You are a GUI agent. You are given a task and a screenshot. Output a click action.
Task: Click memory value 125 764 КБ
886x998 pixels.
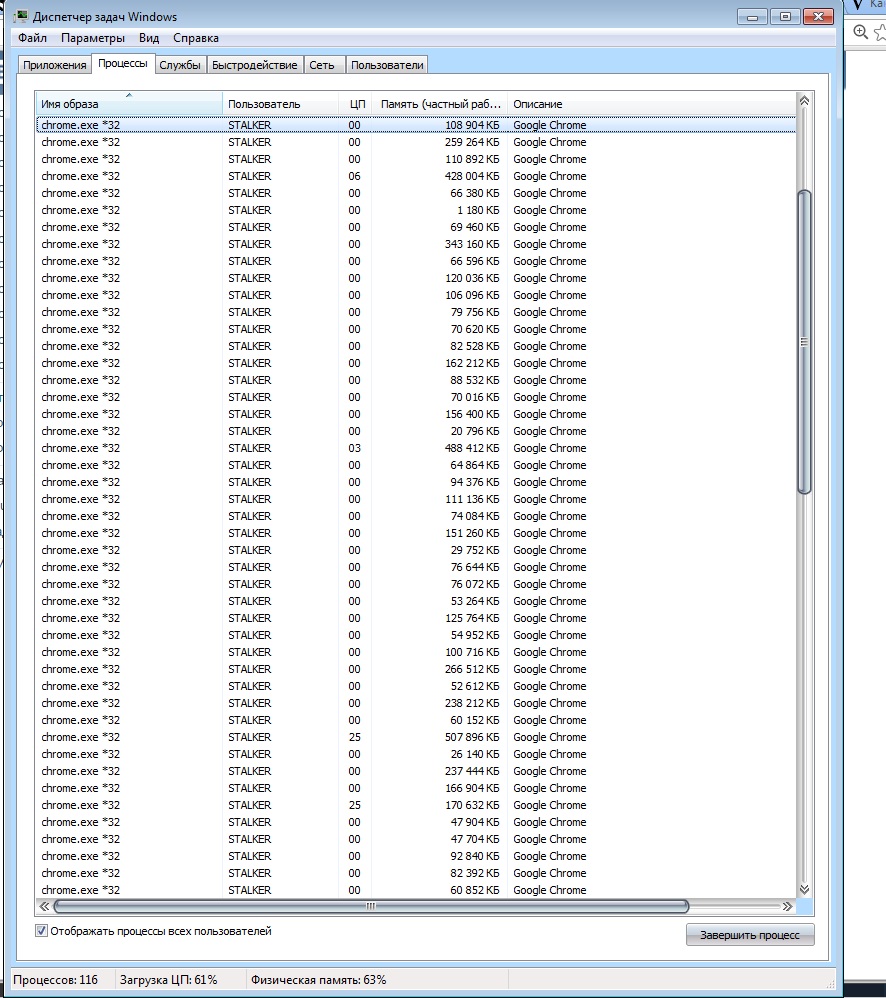(x=472, y=618)
